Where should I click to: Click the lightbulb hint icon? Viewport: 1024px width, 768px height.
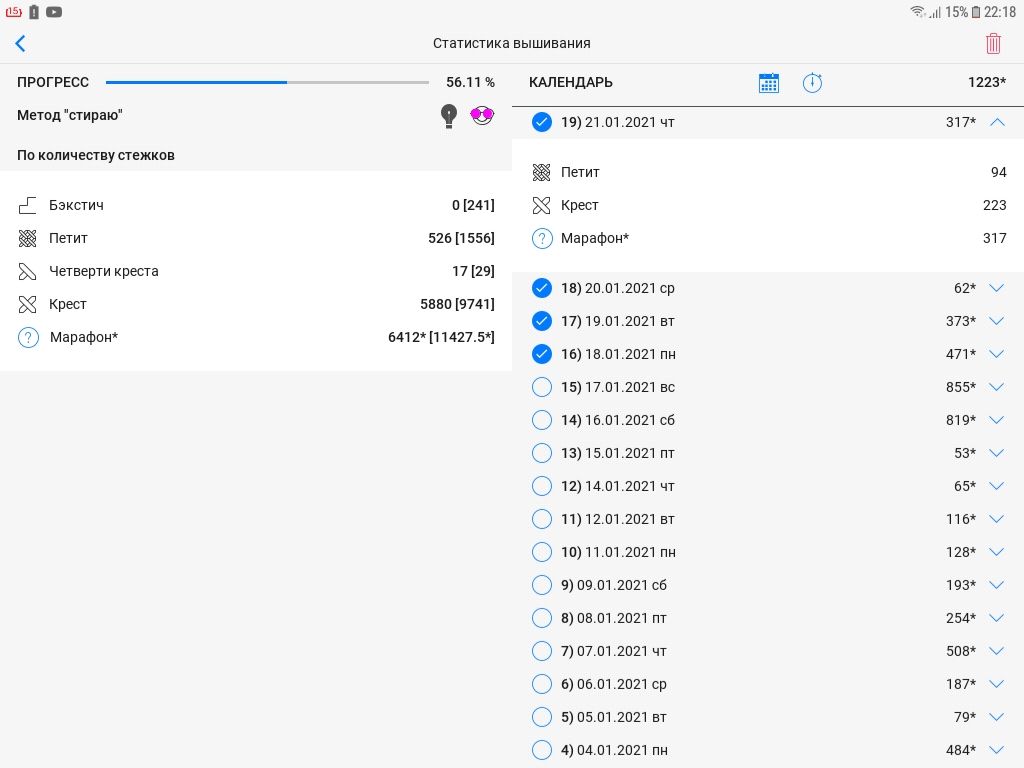[449, 116]
